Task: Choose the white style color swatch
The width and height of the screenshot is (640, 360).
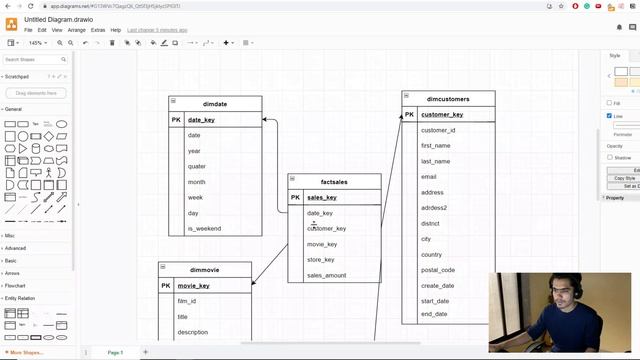Action: click(x=621, y=72)
